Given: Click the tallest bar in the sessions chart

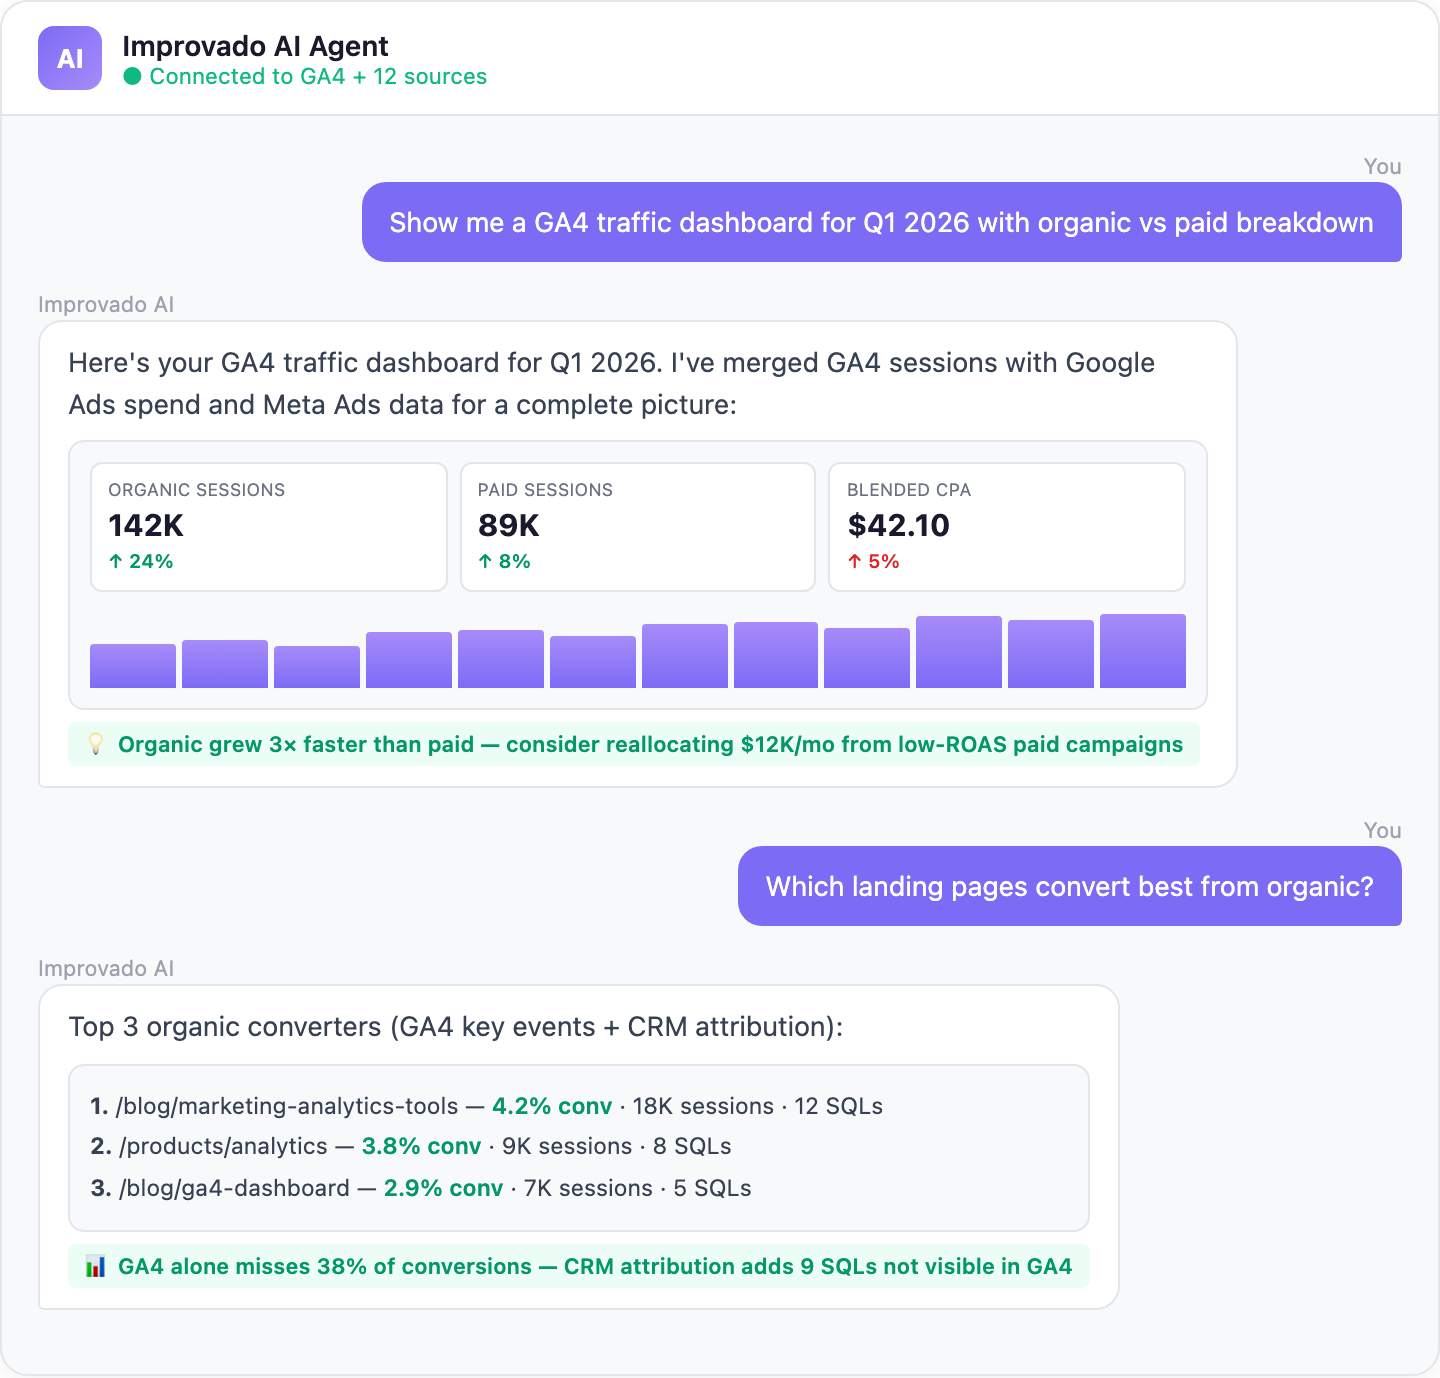Looking at the screenshot, I should click(1143, 650).
